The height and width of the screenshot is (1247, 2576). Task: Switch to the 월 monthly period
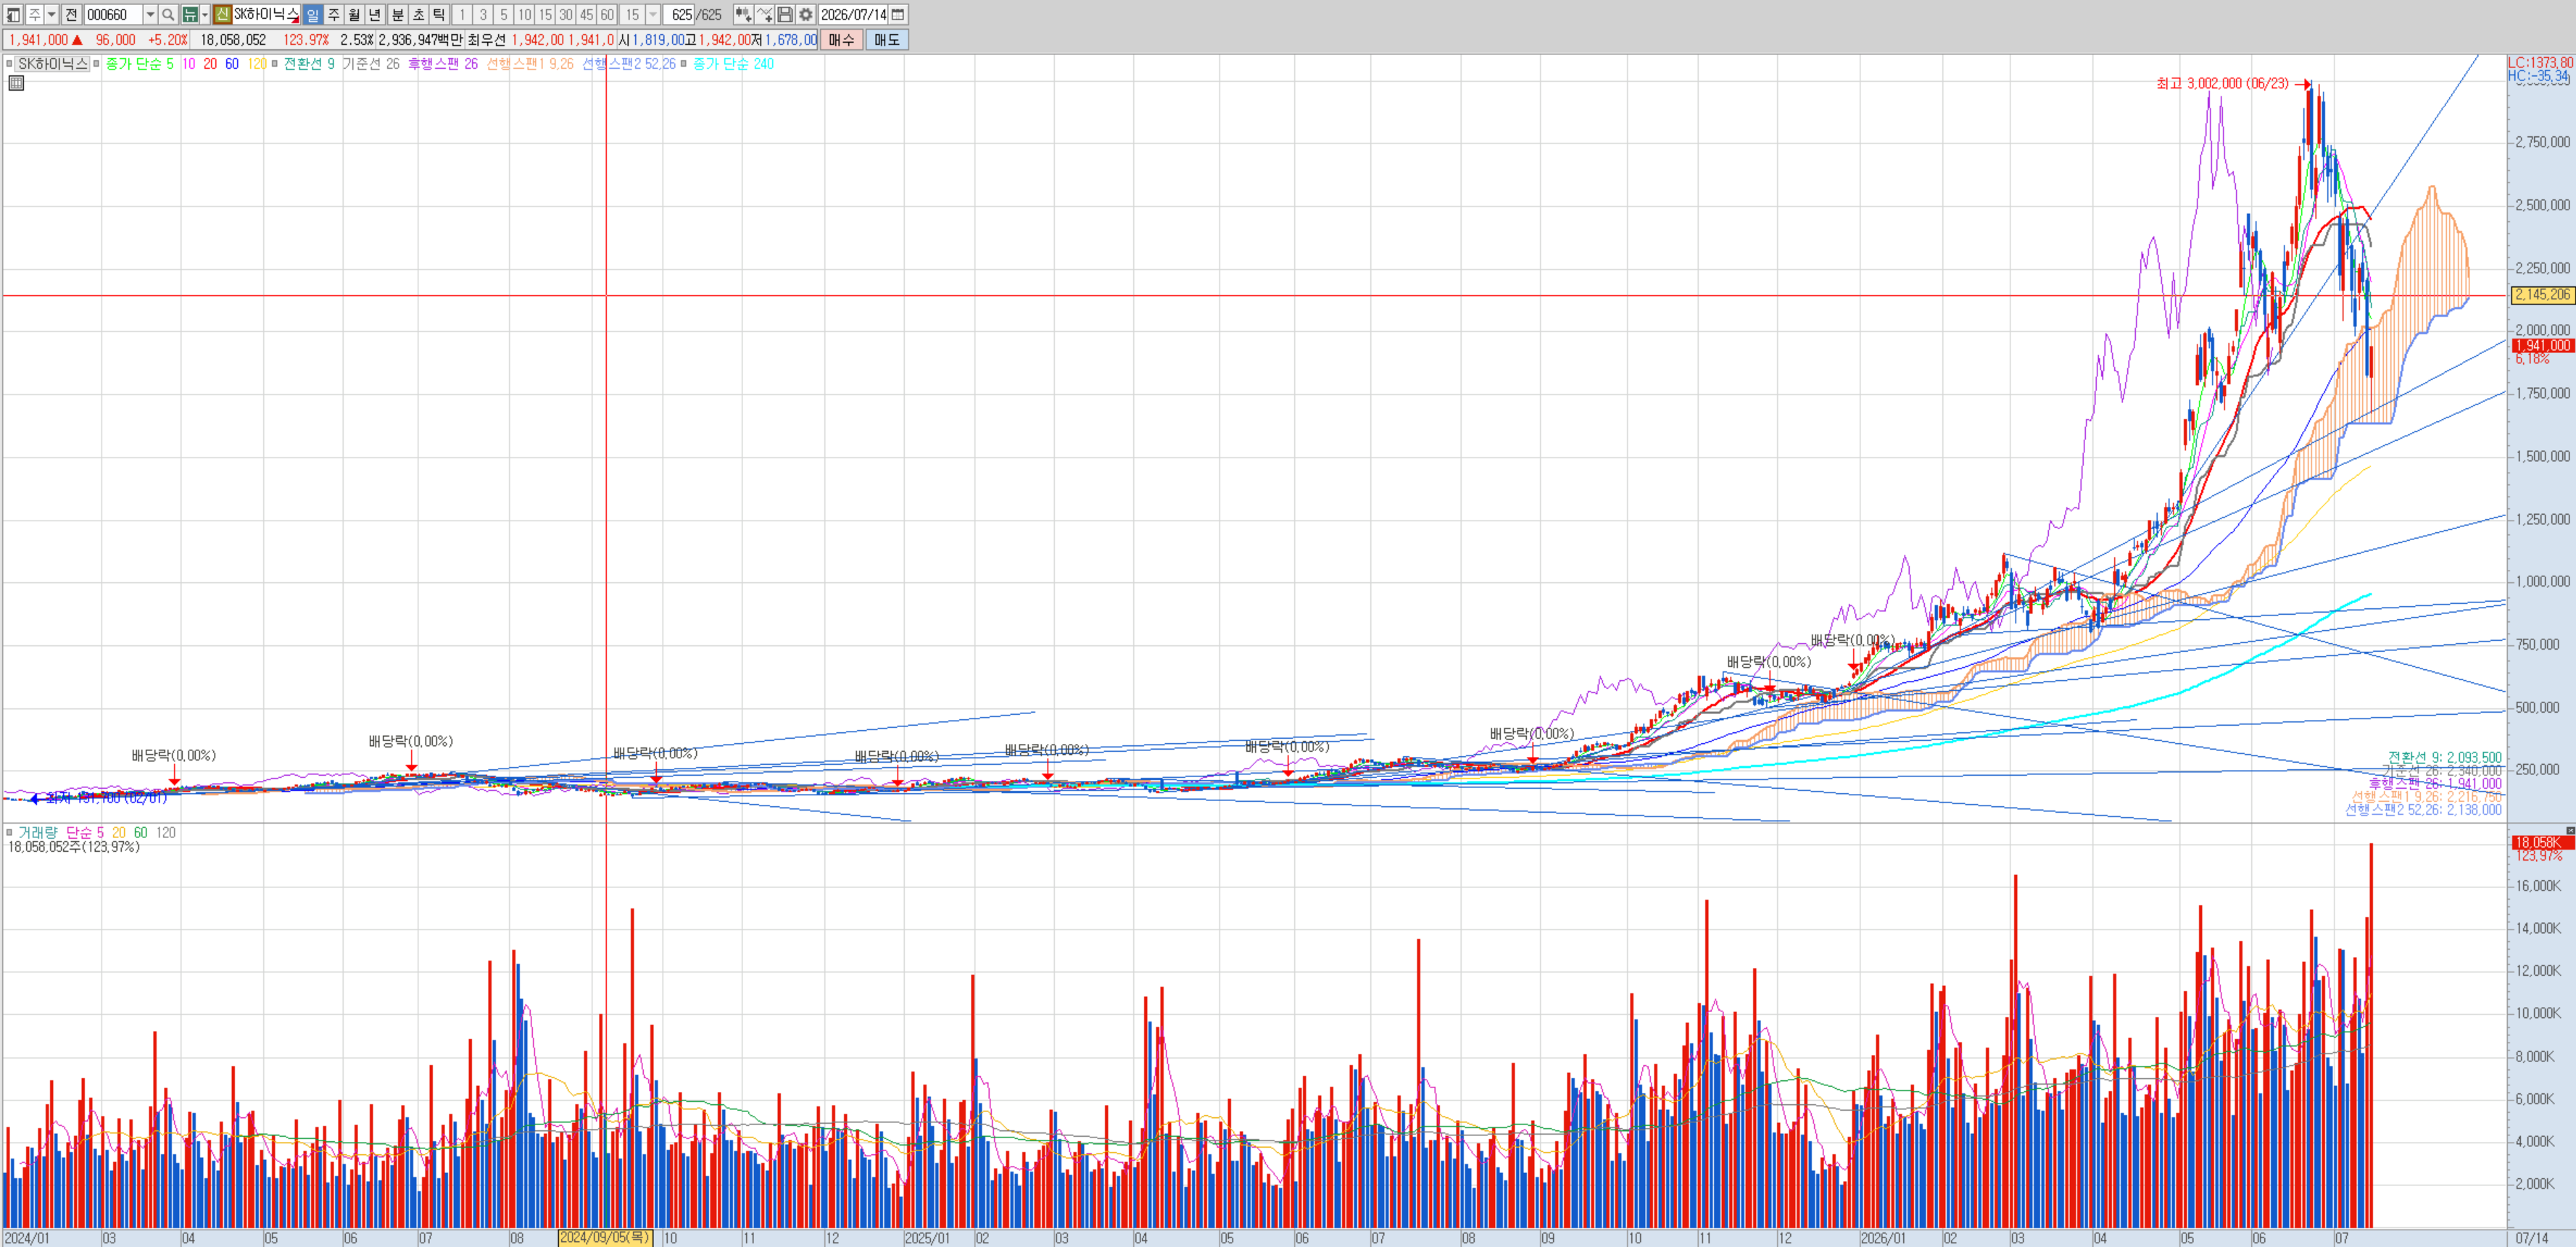pyautogui.click(x=355, y=15)
